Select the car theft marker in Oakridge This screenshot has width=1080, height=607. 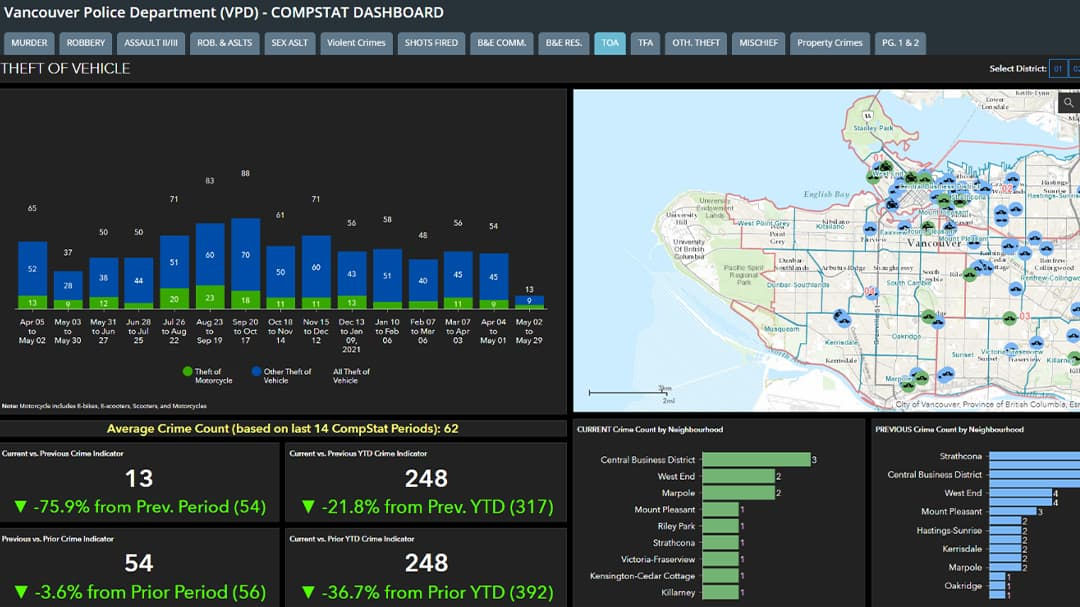936,323
